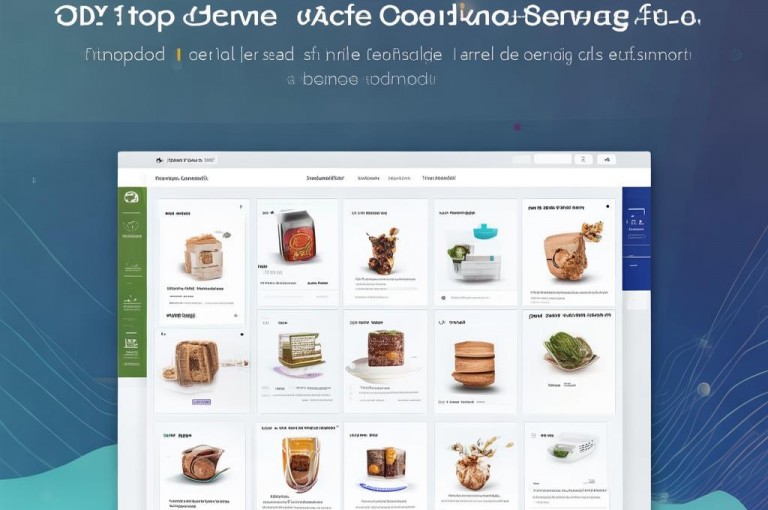Open the teal bowl and broccoli product

pos(474,253)
